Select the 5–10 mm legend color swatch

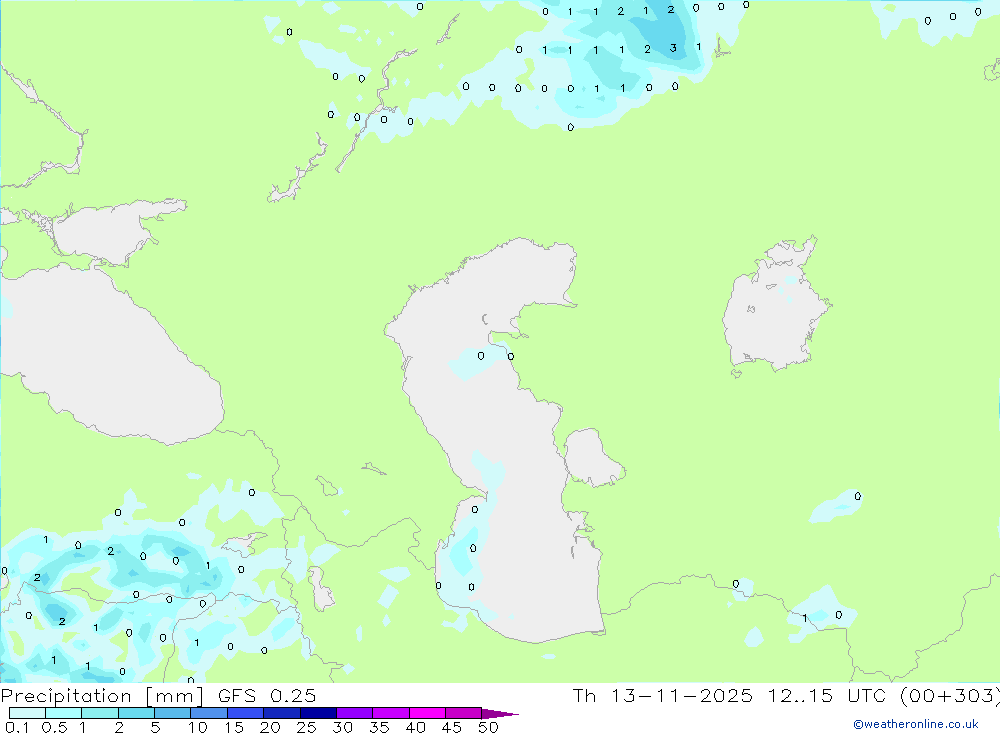point(173,713)
